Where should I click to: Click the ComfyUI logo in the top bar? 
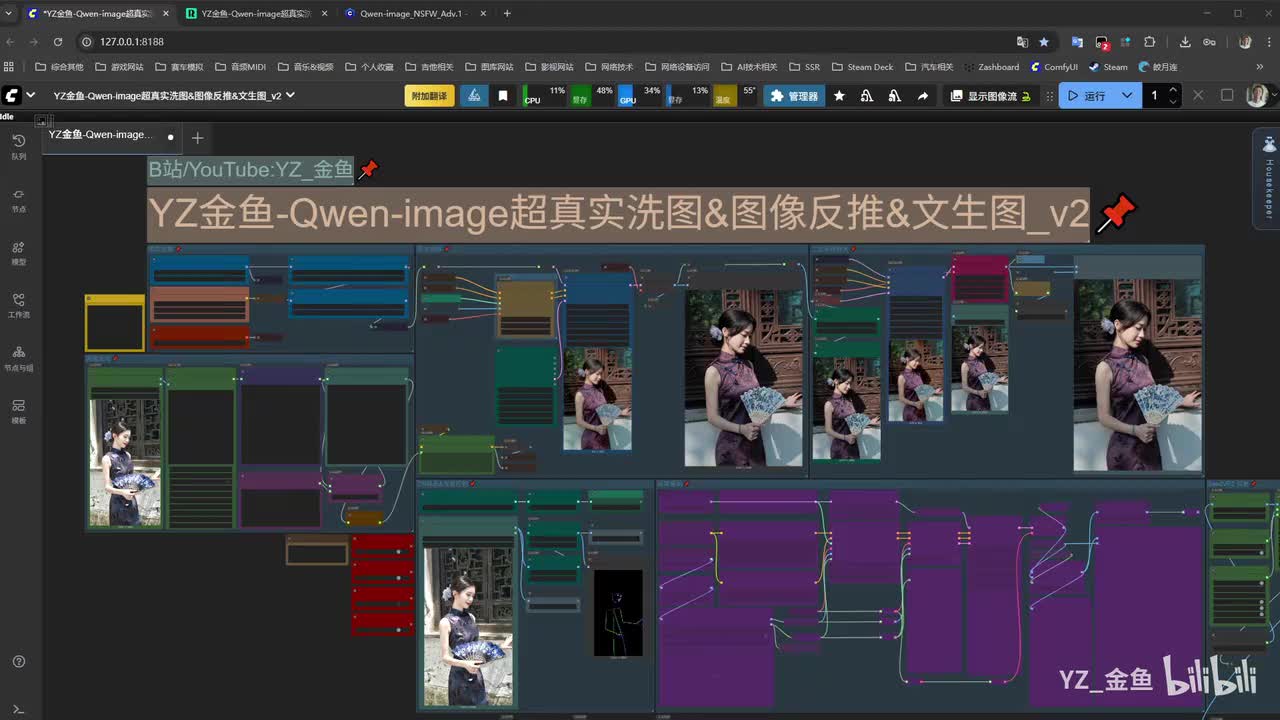pos(12,95)
